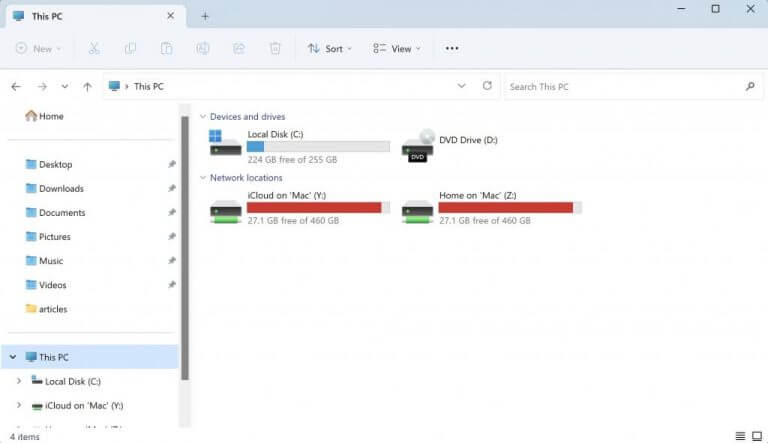768x443 pixels.
Task: Click '224 GB free of 255 GB' text
Action: 292,159
